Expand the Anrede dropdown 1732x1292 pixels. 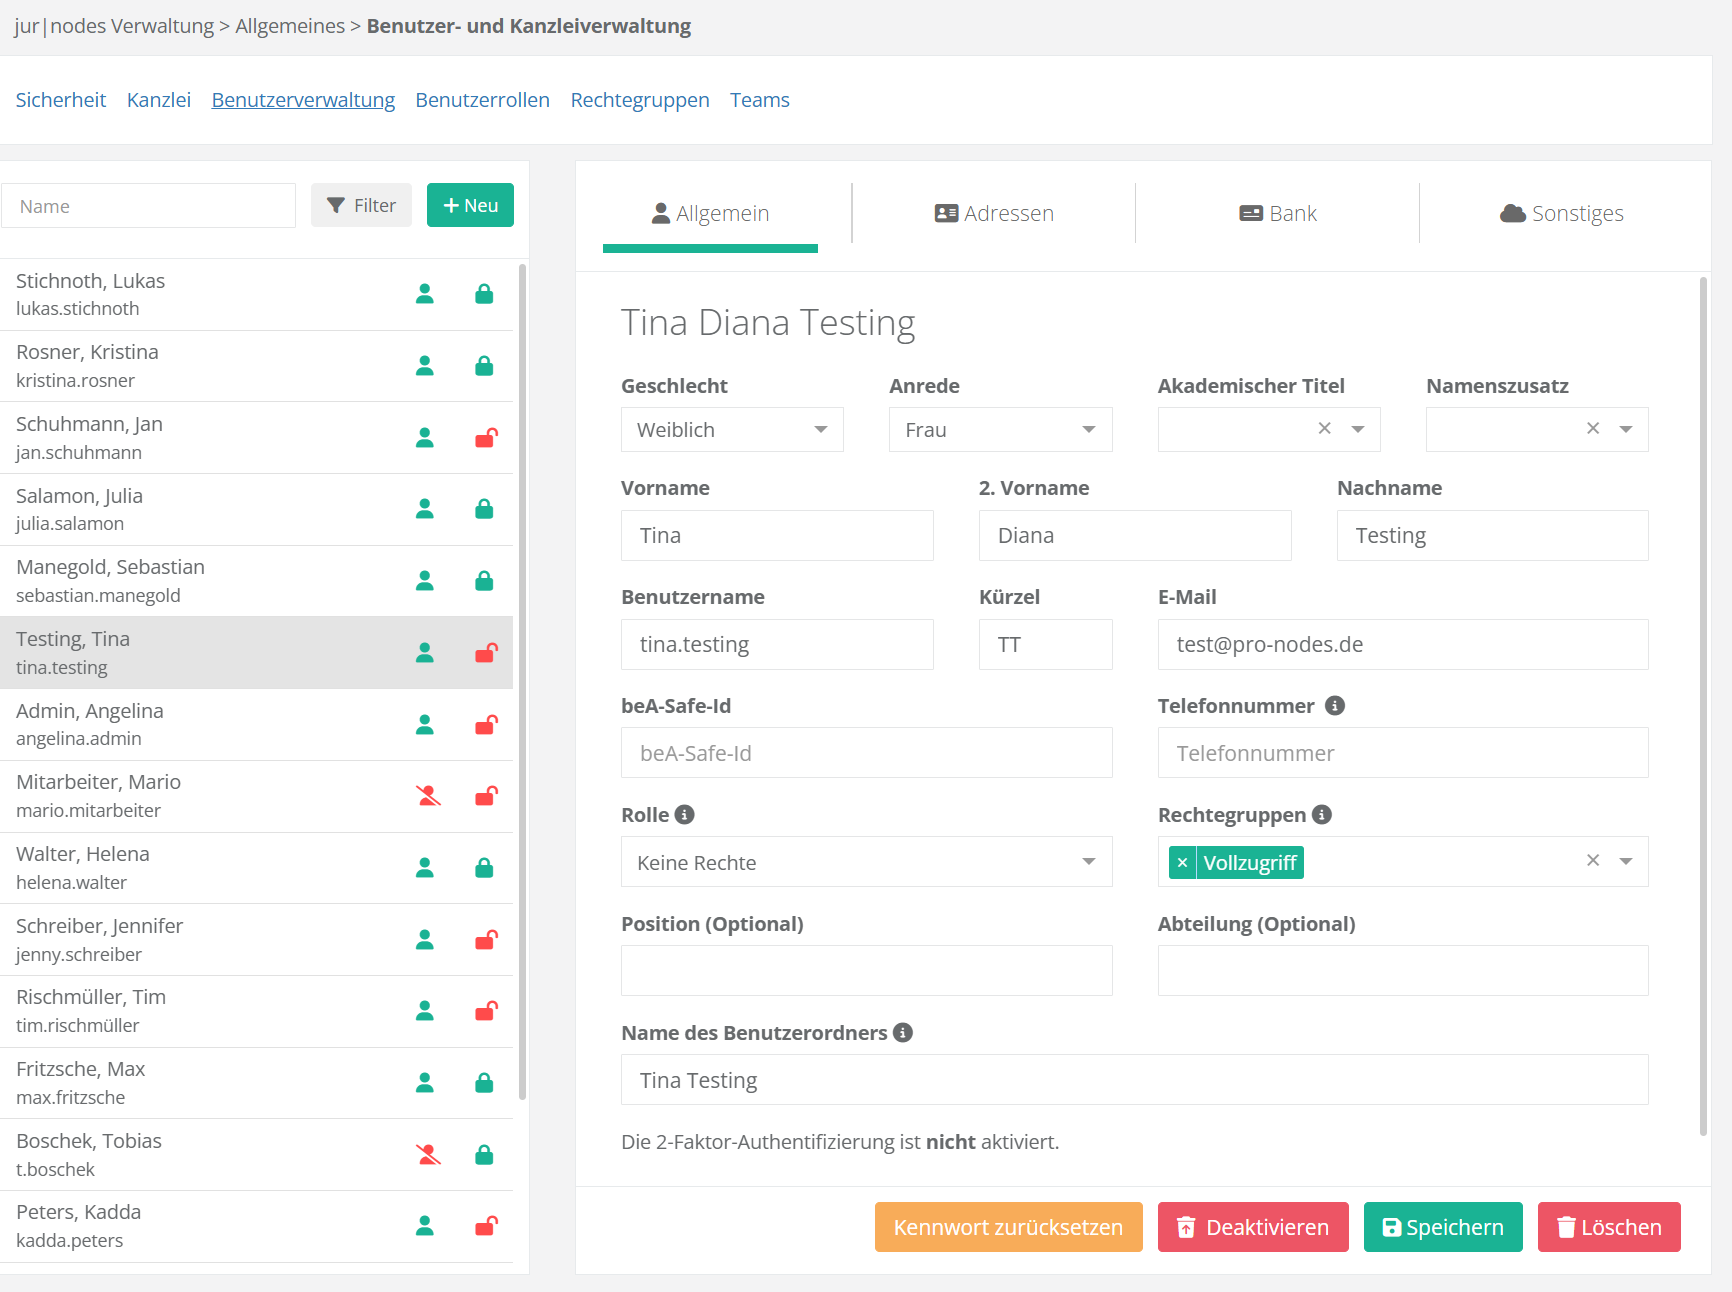999,430
